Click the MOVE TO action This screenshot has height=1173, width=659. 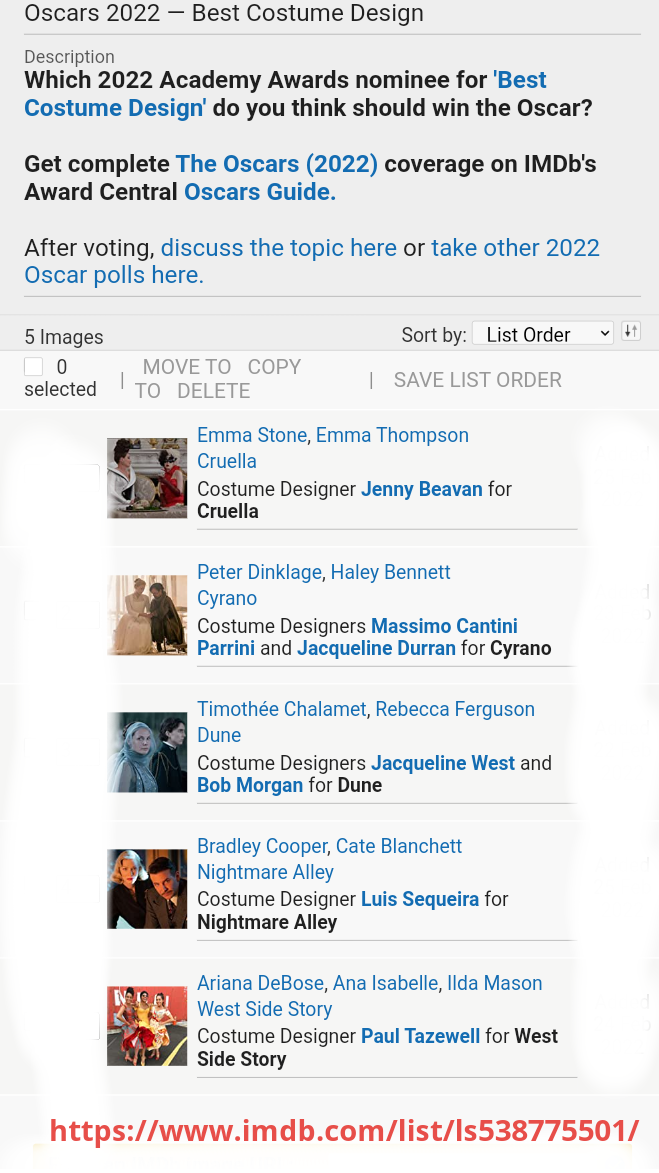pyautogui.click(x=187, y=367)
